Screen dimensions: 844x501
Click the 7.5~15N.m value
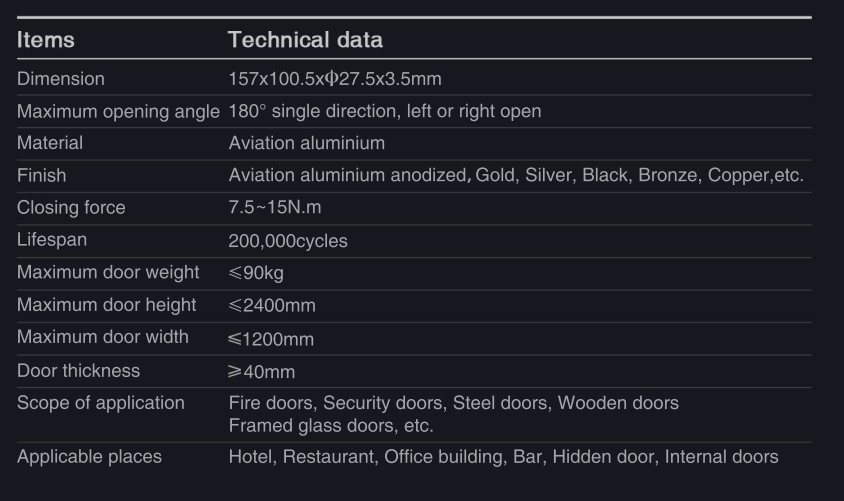pos(275,208)
